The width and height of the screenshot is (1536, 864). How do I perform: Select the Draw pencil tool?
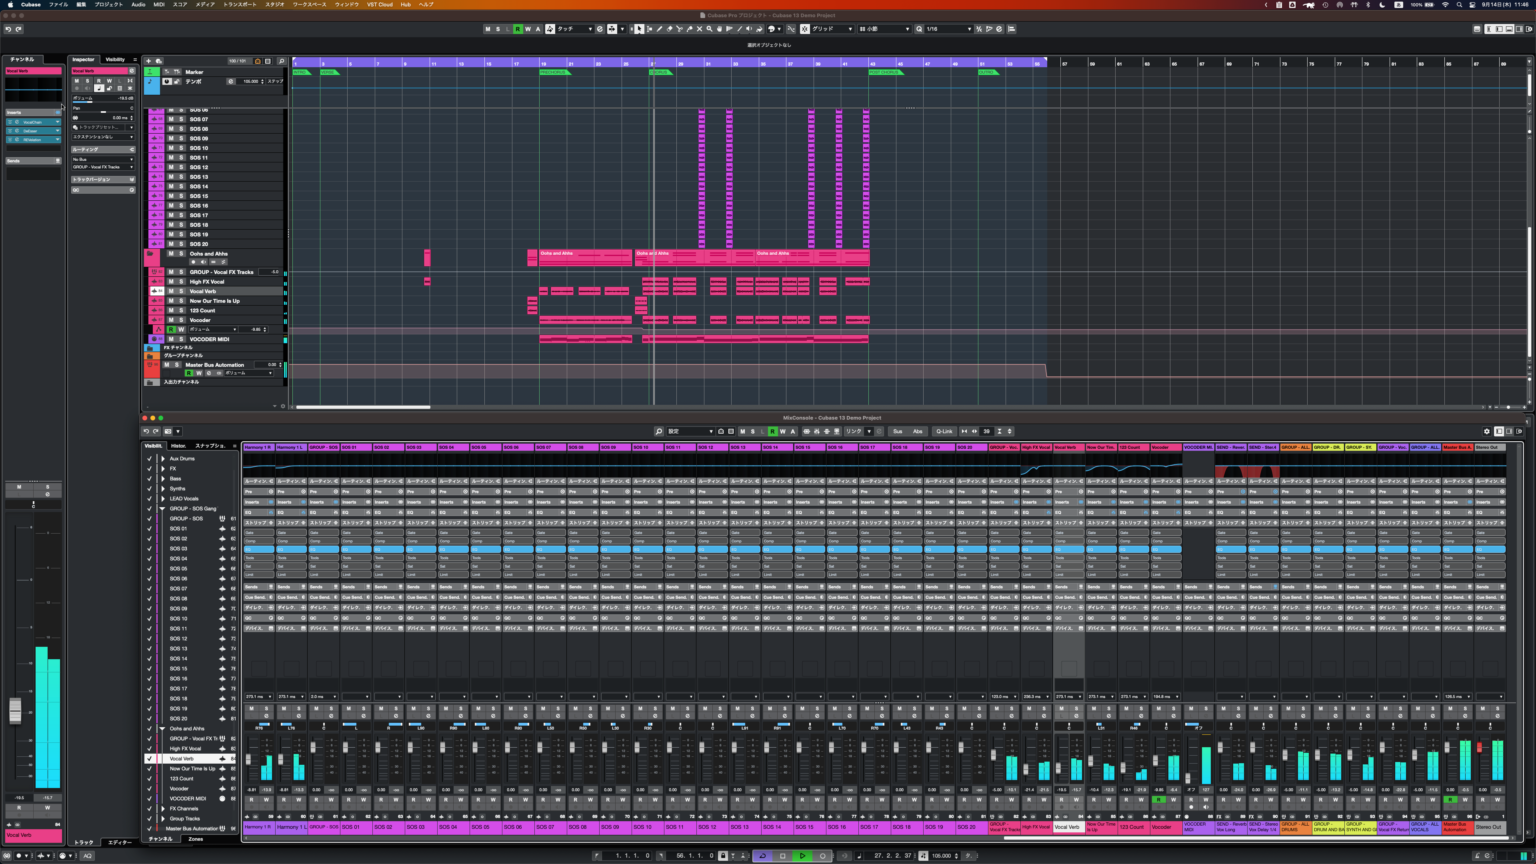[x=660, y=30]
